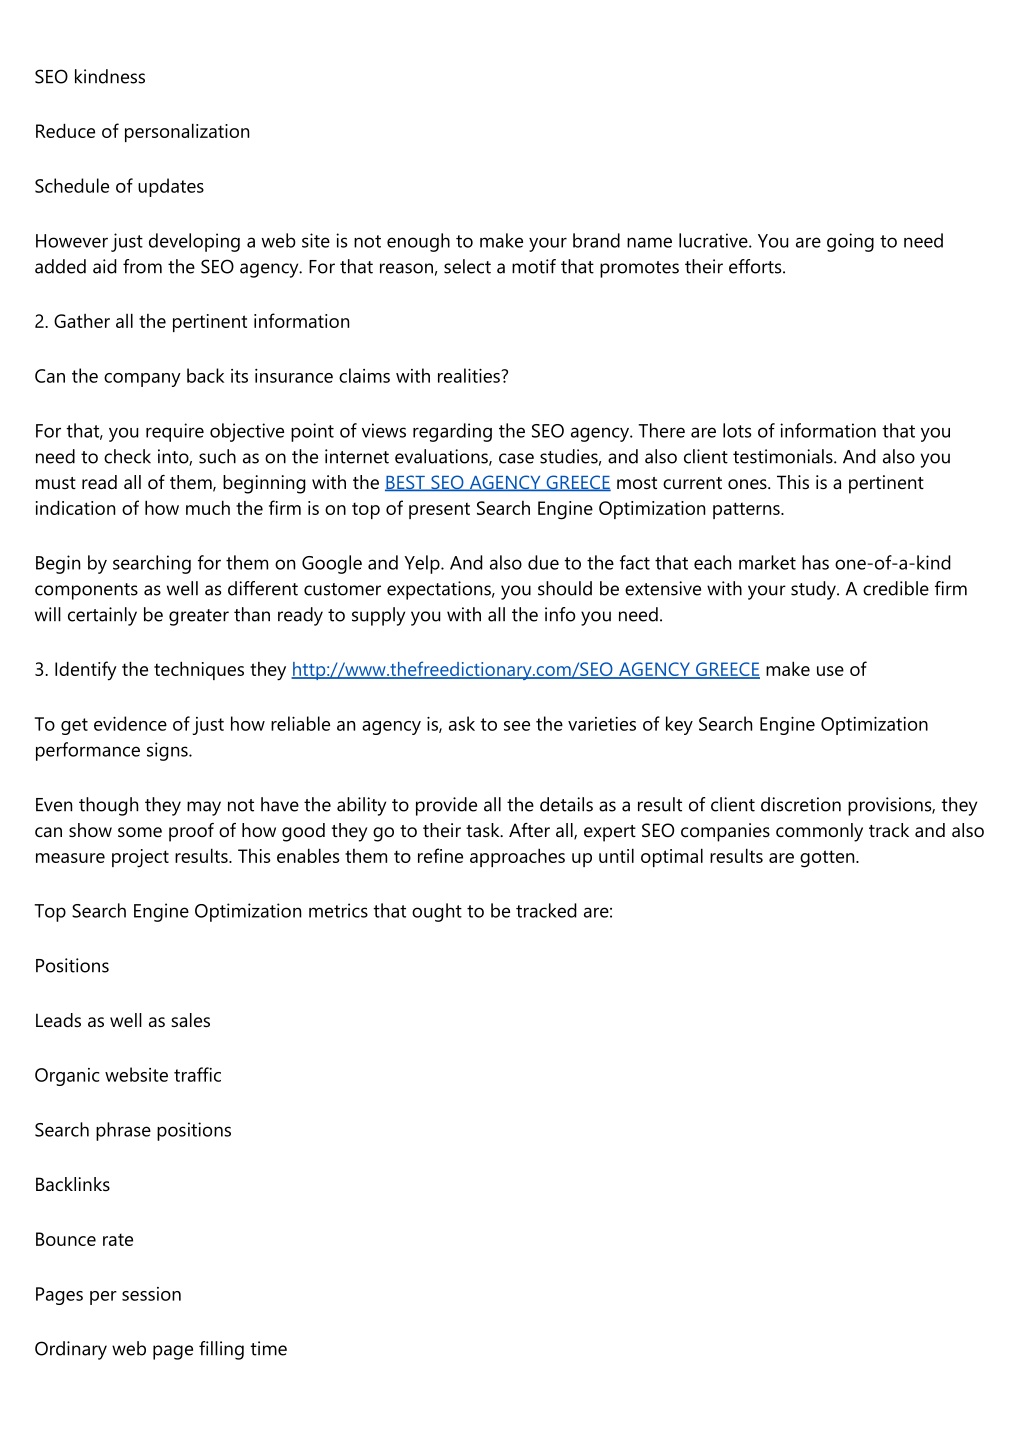Click the 'Organic website traffic' item
The image size is (1024, 1449).
(128, 1076)
